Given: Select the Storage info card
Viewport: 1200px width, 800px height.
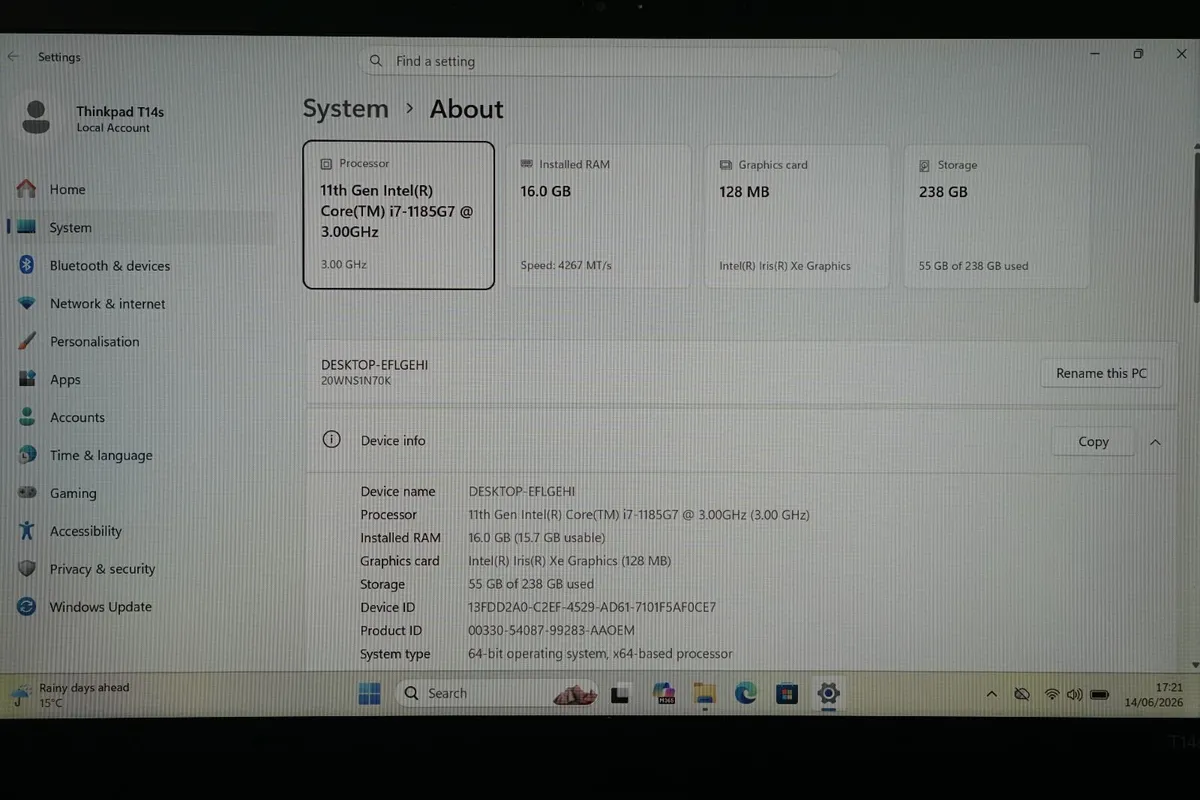Looking at the screenshot, I should click(997, 217).
